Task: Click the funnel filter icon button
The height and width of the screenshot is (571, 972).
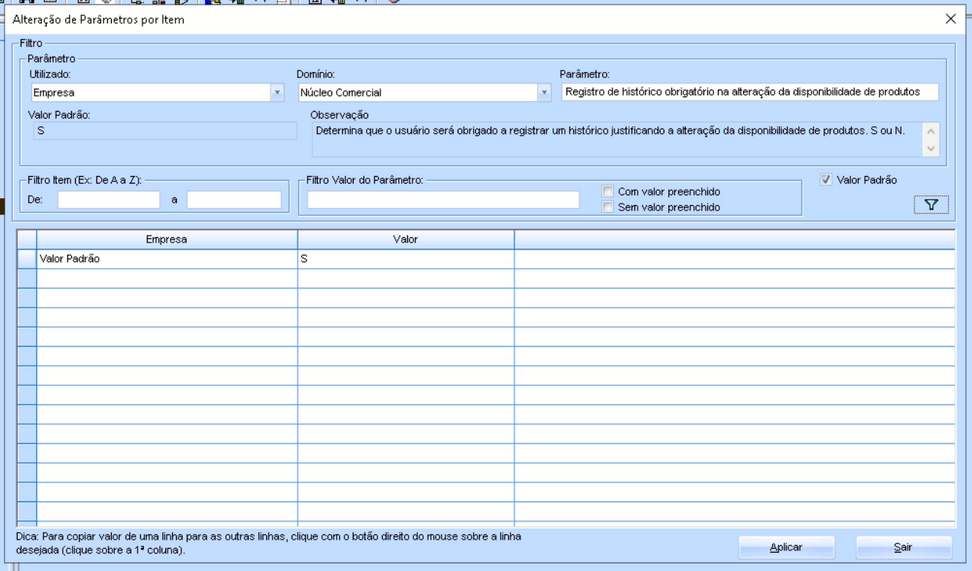Action: point(930,205)
